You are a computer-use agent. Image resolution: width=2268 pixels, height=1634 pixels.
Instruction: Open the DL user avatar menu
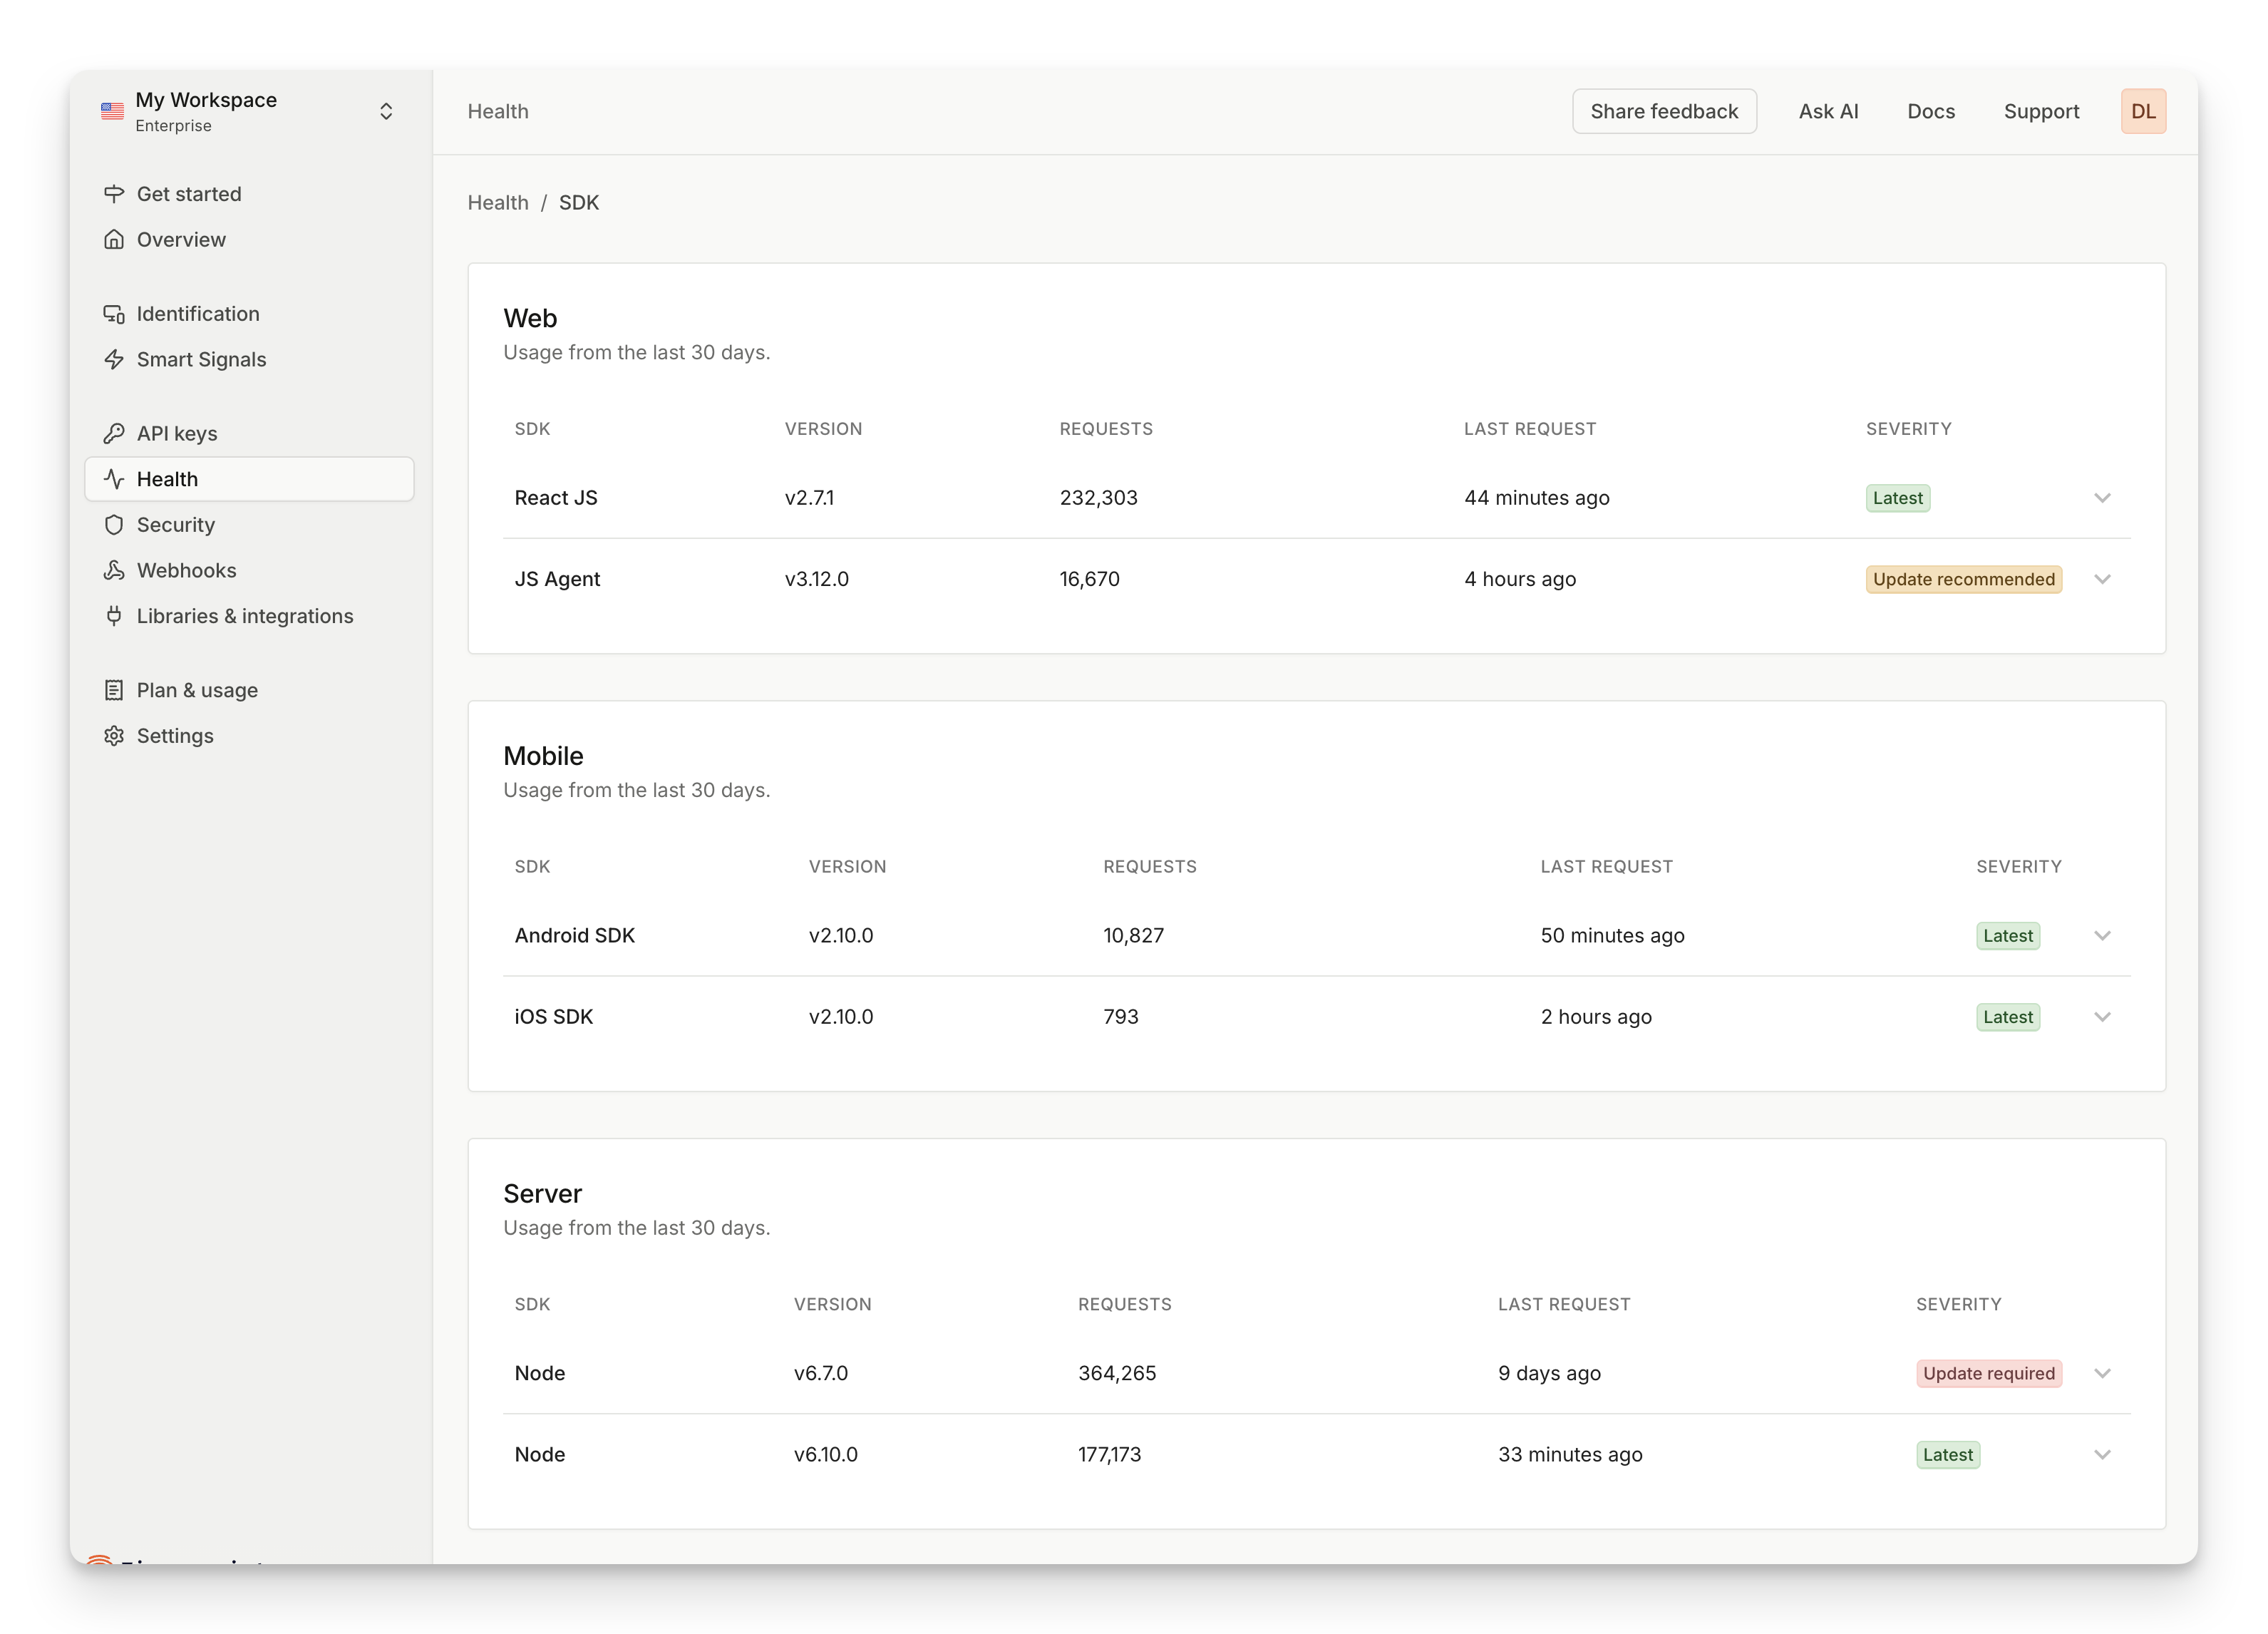(2143, 111)
